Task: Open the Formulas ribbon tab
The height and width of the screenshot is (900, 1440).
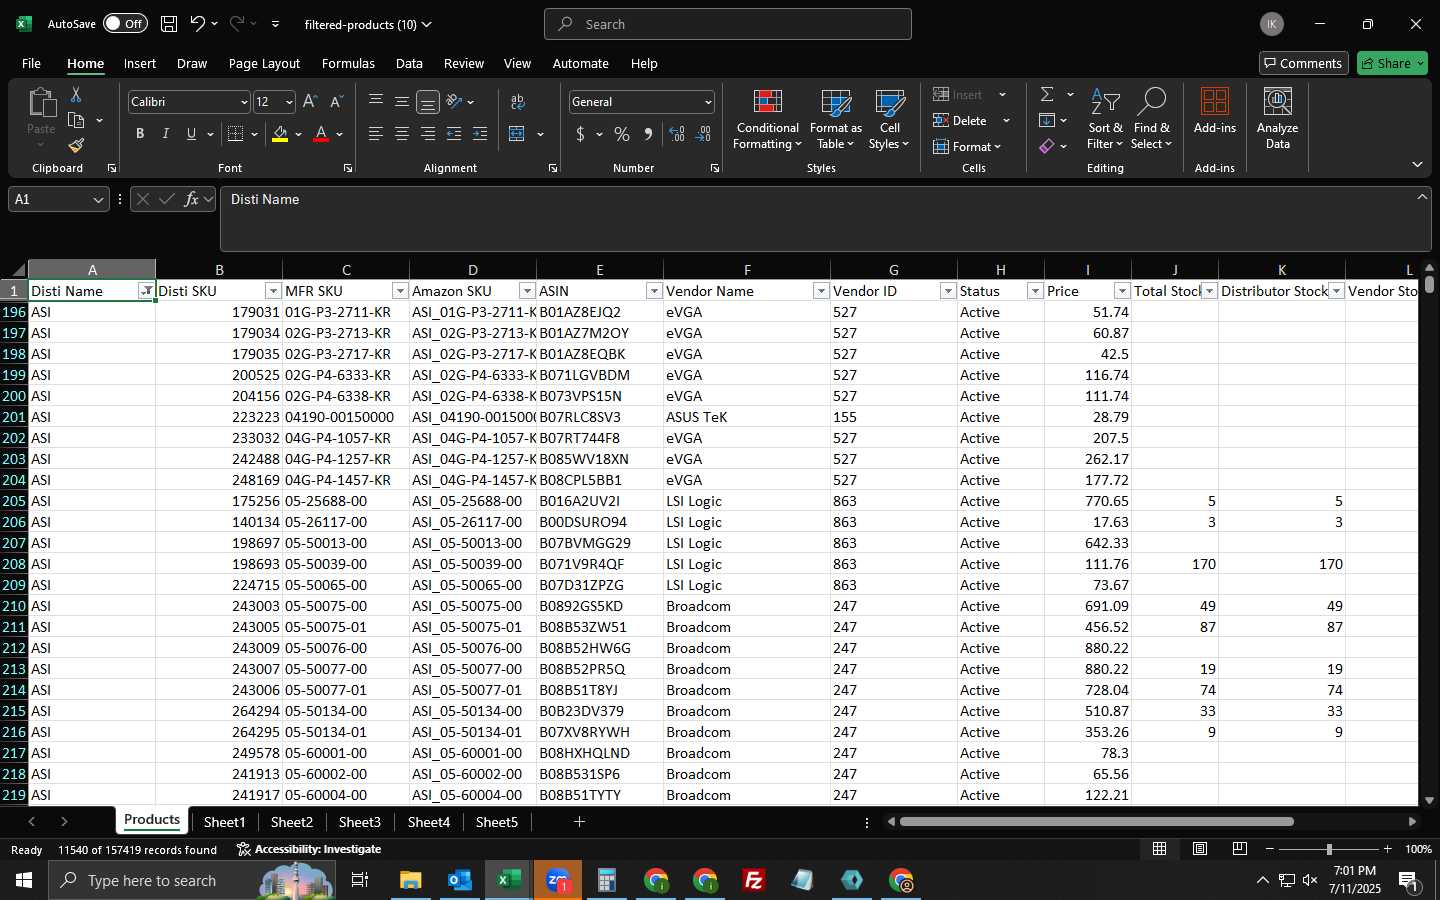Action: point(348,63)
